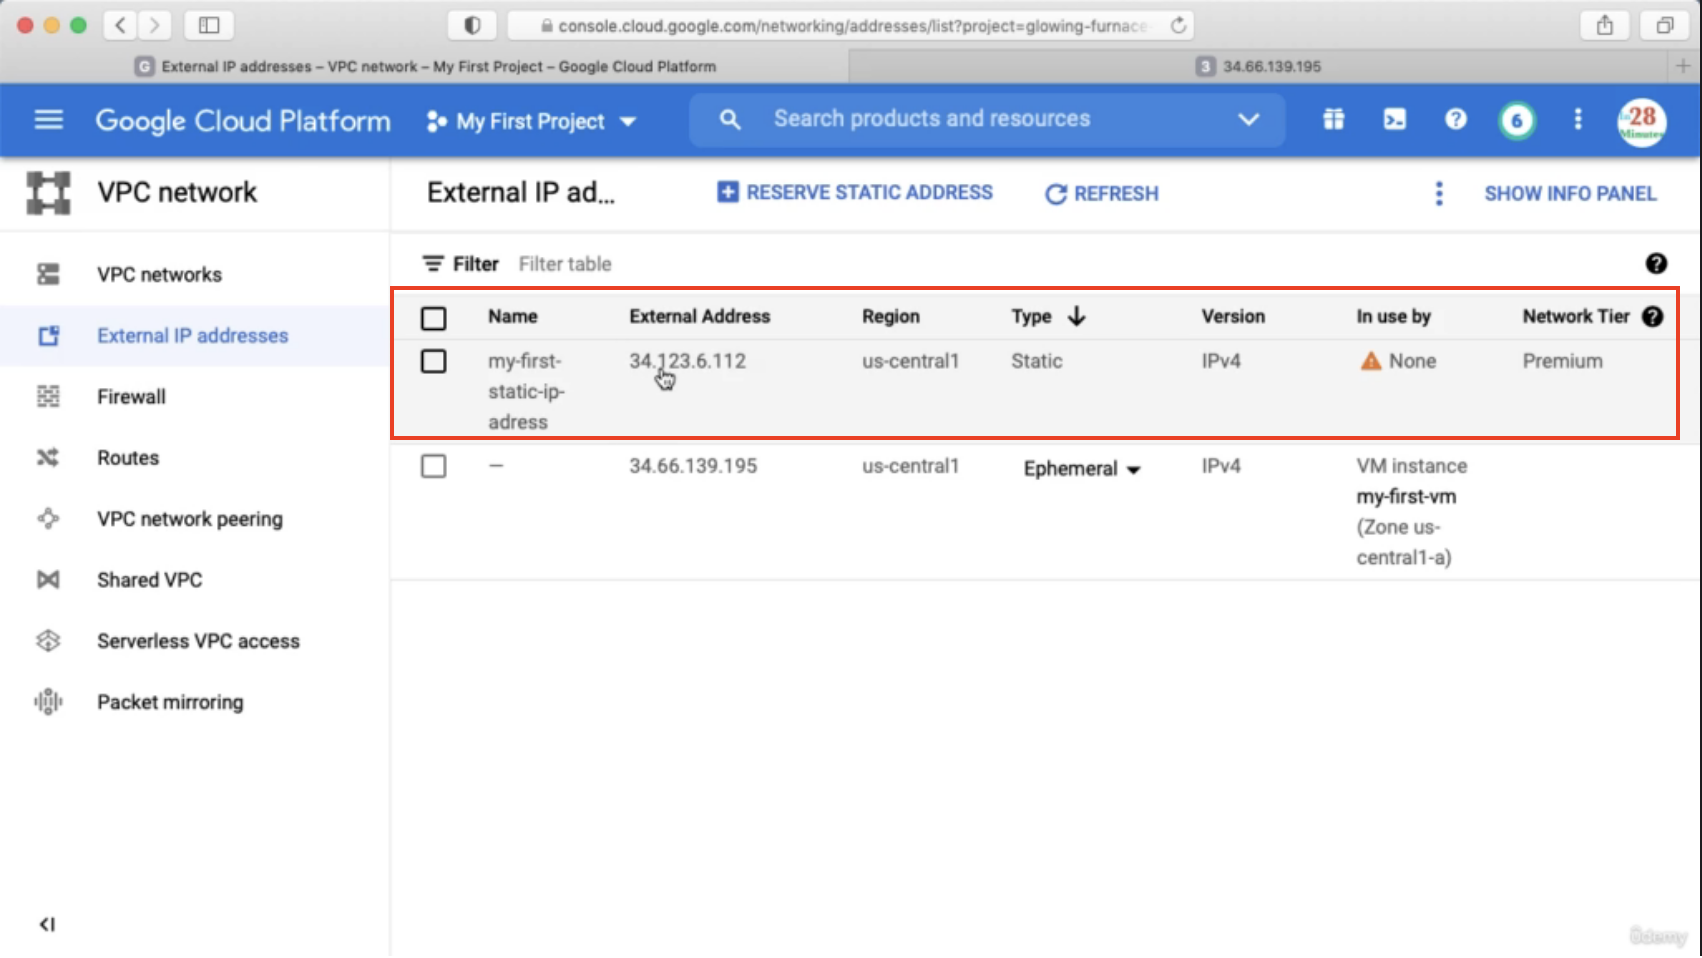Open the page actions three-dot menu

point(1438,193)
